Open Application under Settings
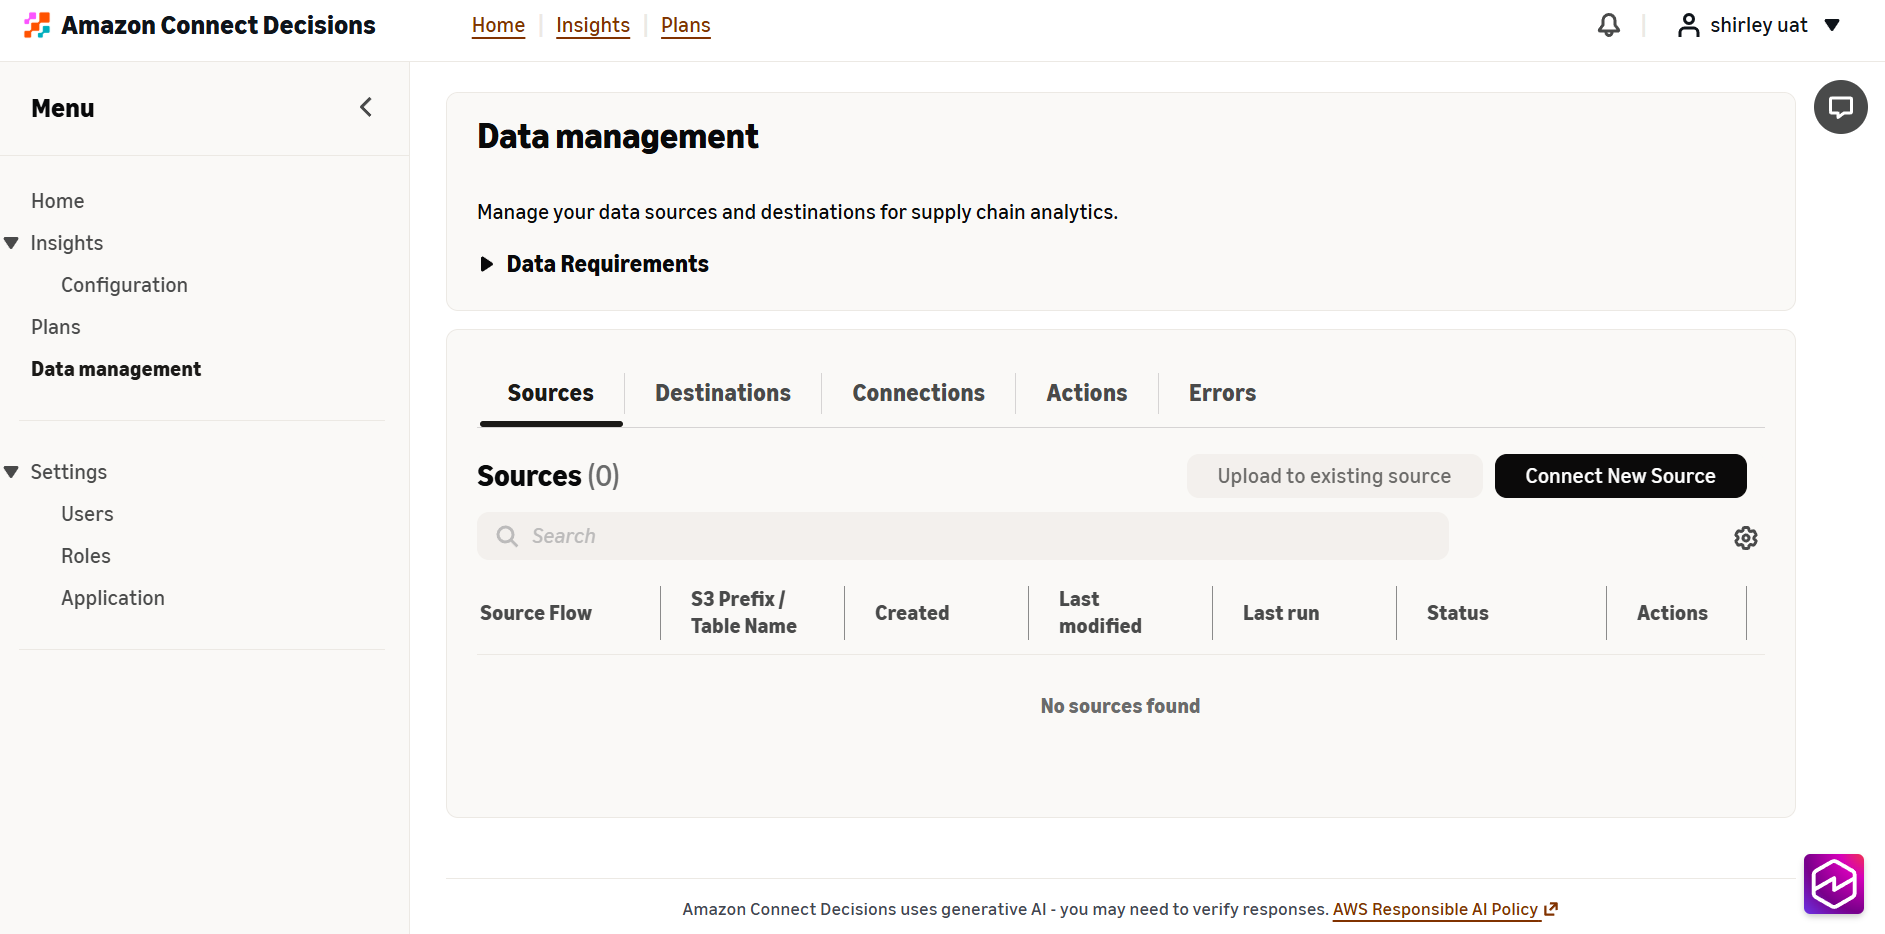Viewport: 1885px width, 934px height. (113, 598)
